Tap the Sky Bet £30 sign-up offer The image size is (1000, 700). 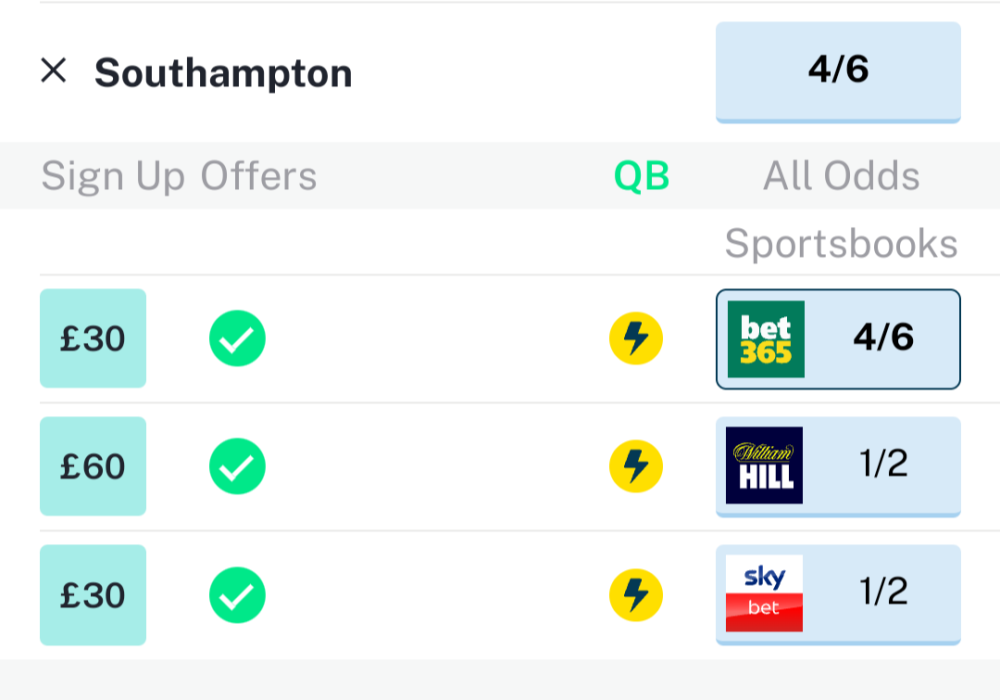point(93,594)
